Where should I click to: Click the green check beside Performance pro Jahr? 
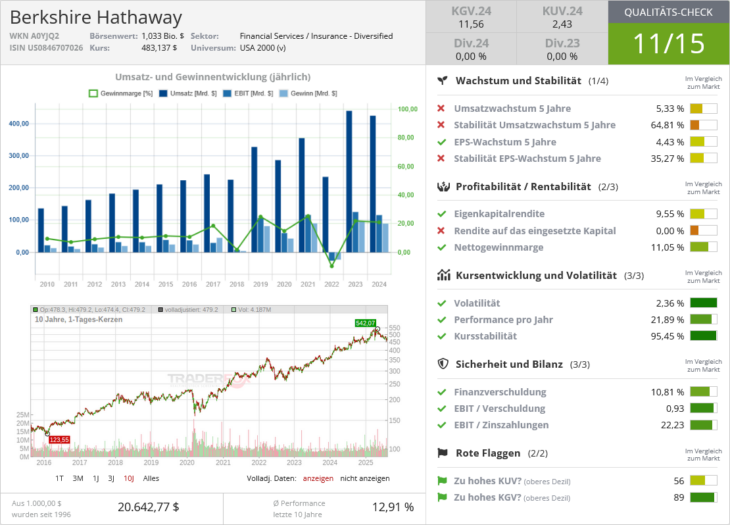pos(442,319)
